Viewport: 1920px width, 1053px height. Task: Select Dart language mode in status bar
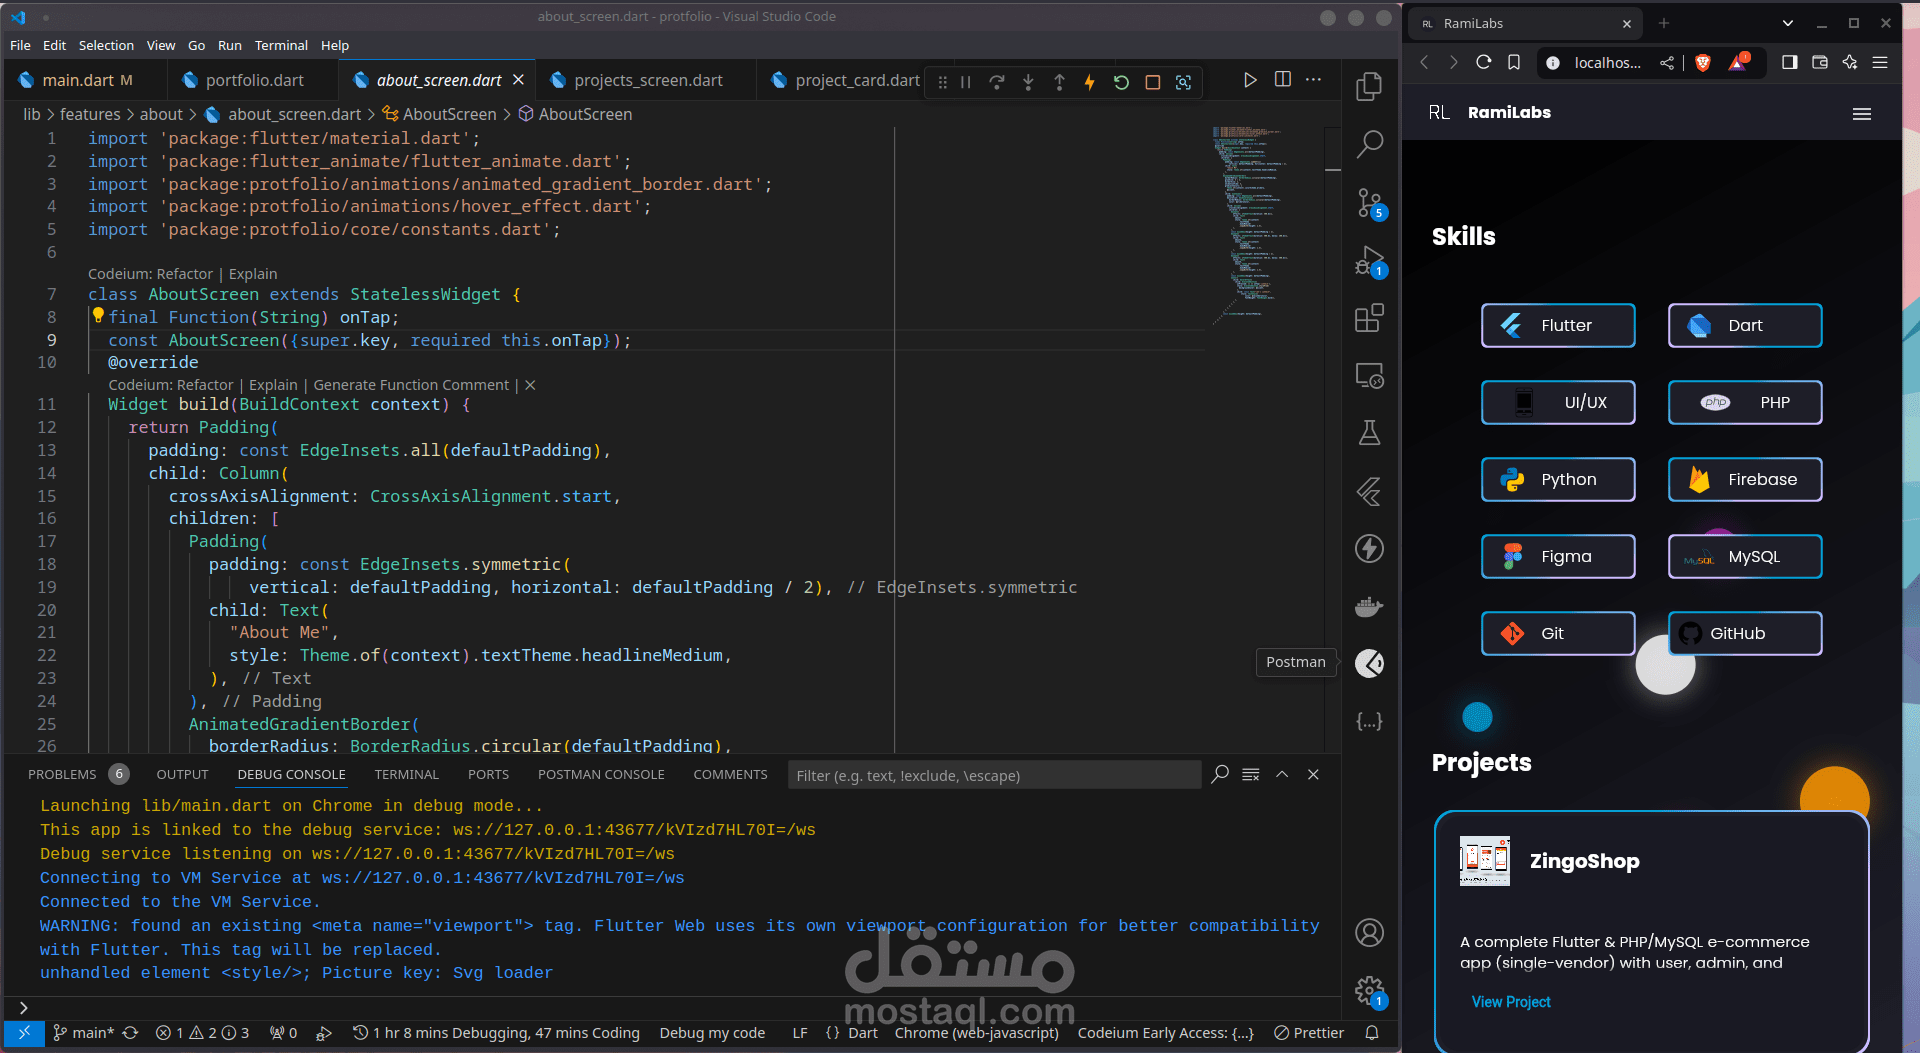(862, 1033)
